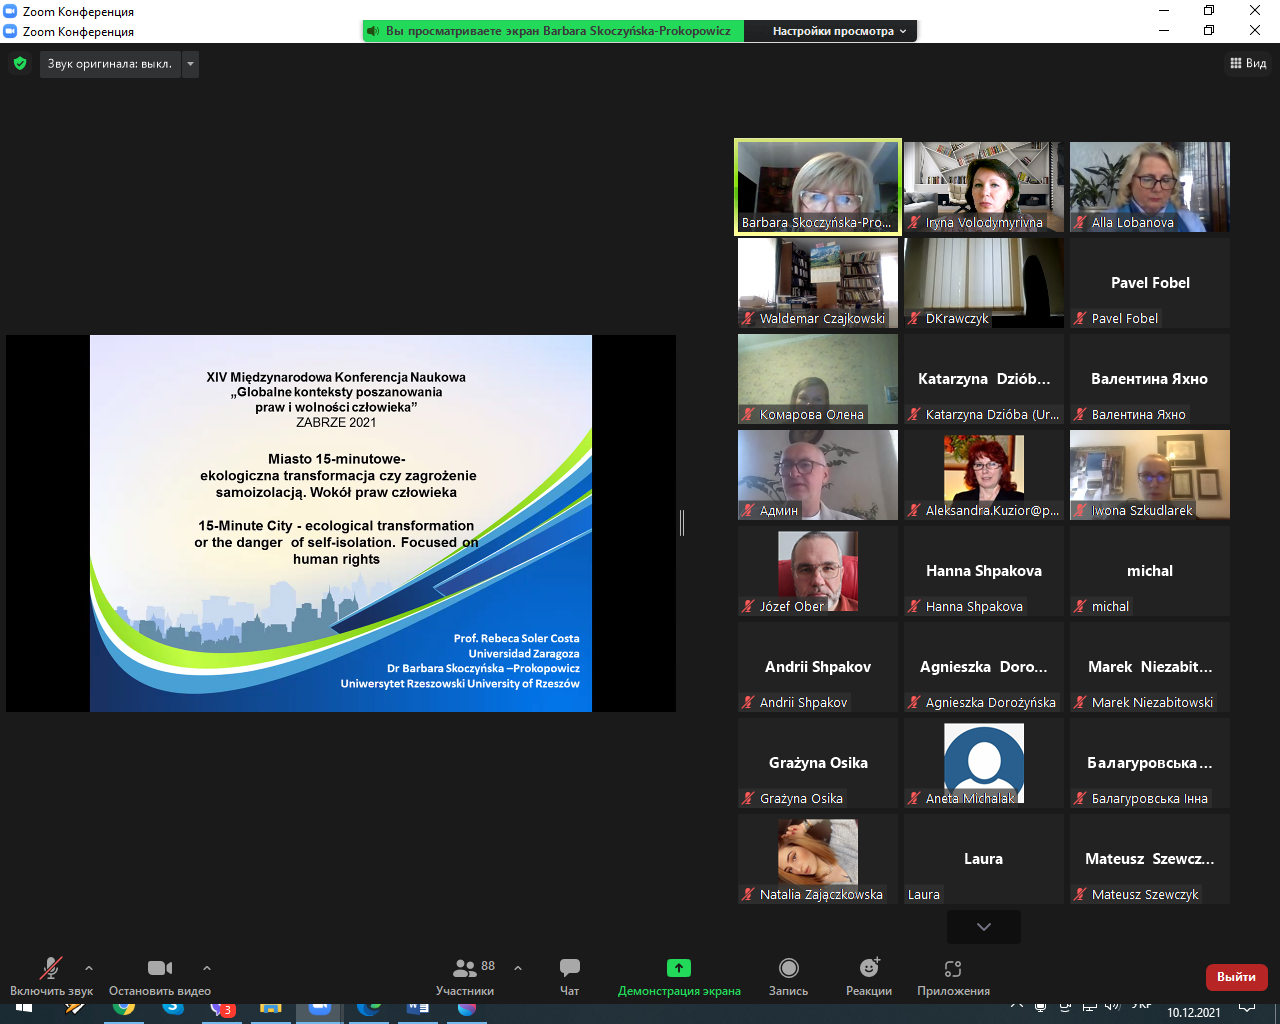The width and height of the screenshot is (1280, 1024).
Task: Open the Apps (Приложения) panel
Action: (x=953, y=976)
